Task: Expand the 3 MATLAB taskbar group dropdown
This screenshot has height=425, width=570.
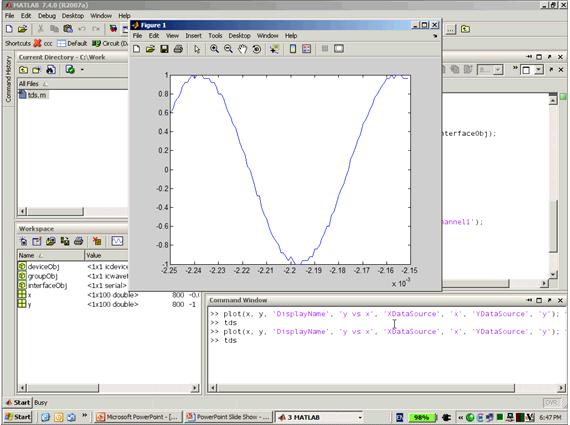Action: 360,417
